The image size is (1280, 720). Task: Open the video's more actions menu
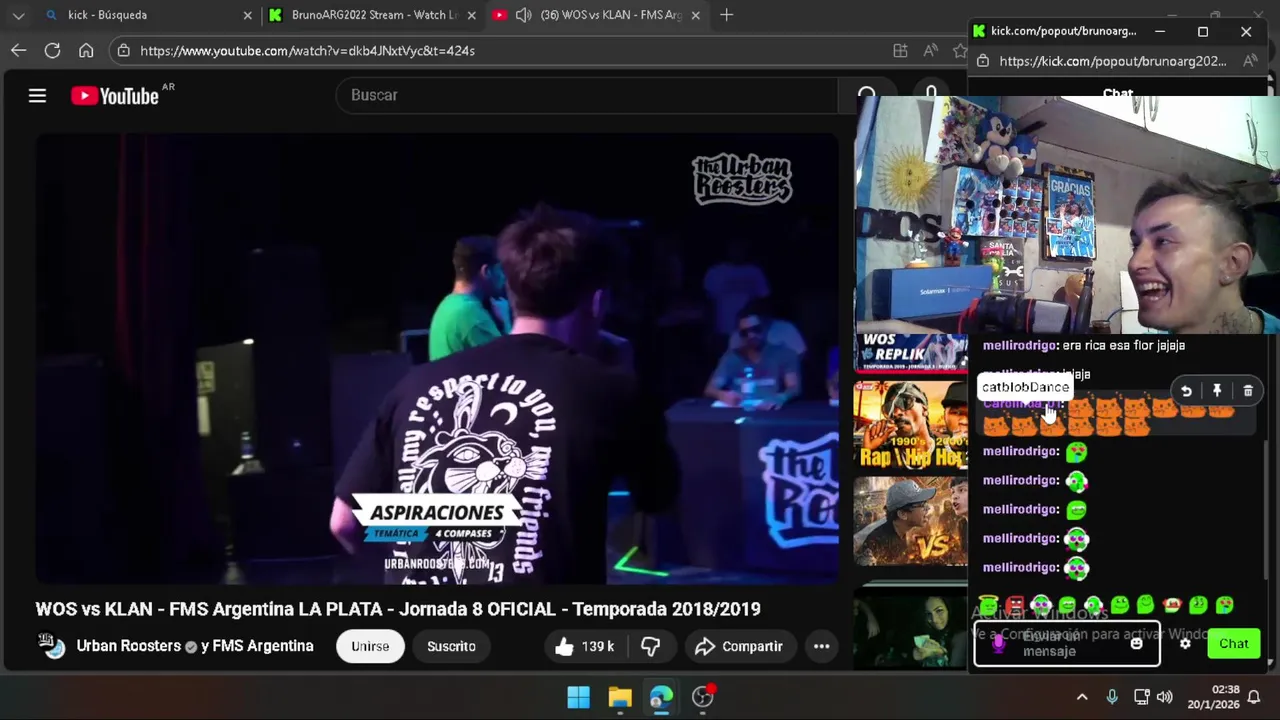coord(821,646)
